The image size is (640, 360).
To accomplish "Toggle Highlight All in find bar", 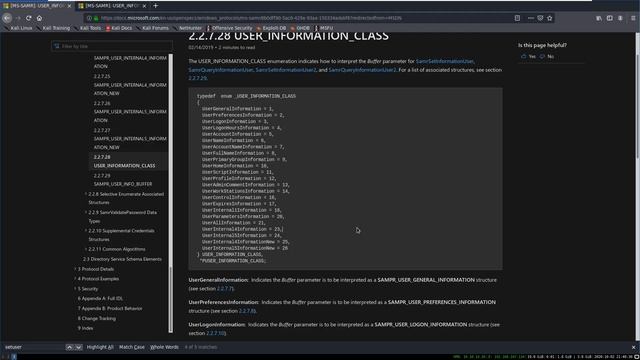I will pyautogui.click(x=100, y=347).
